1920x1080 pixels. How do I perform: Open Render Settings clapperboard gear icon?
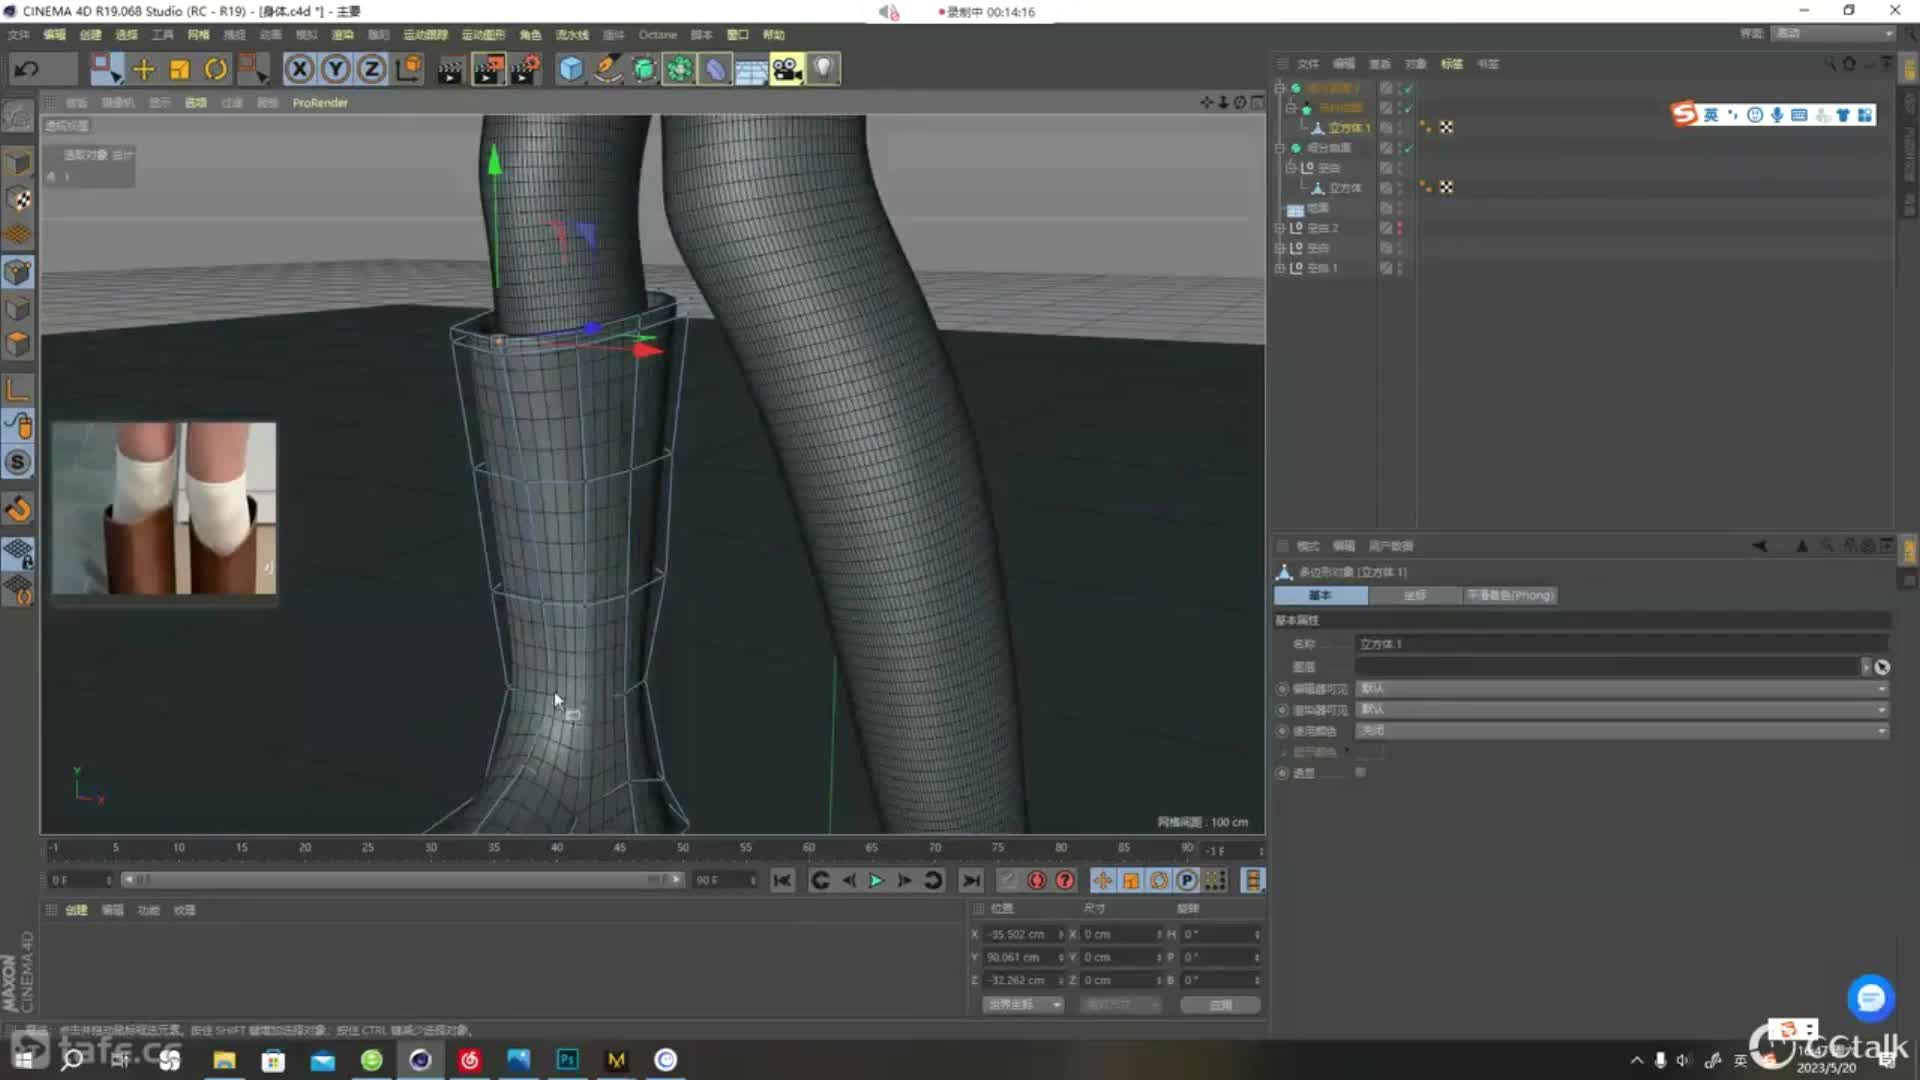tap(525, 69)
